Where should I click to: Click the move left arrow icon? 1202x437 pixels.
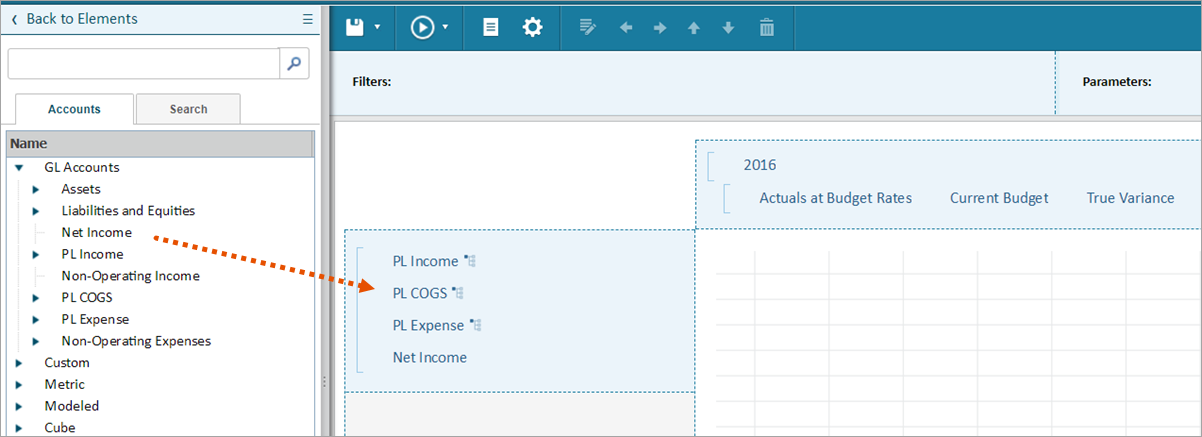[627, 28]
